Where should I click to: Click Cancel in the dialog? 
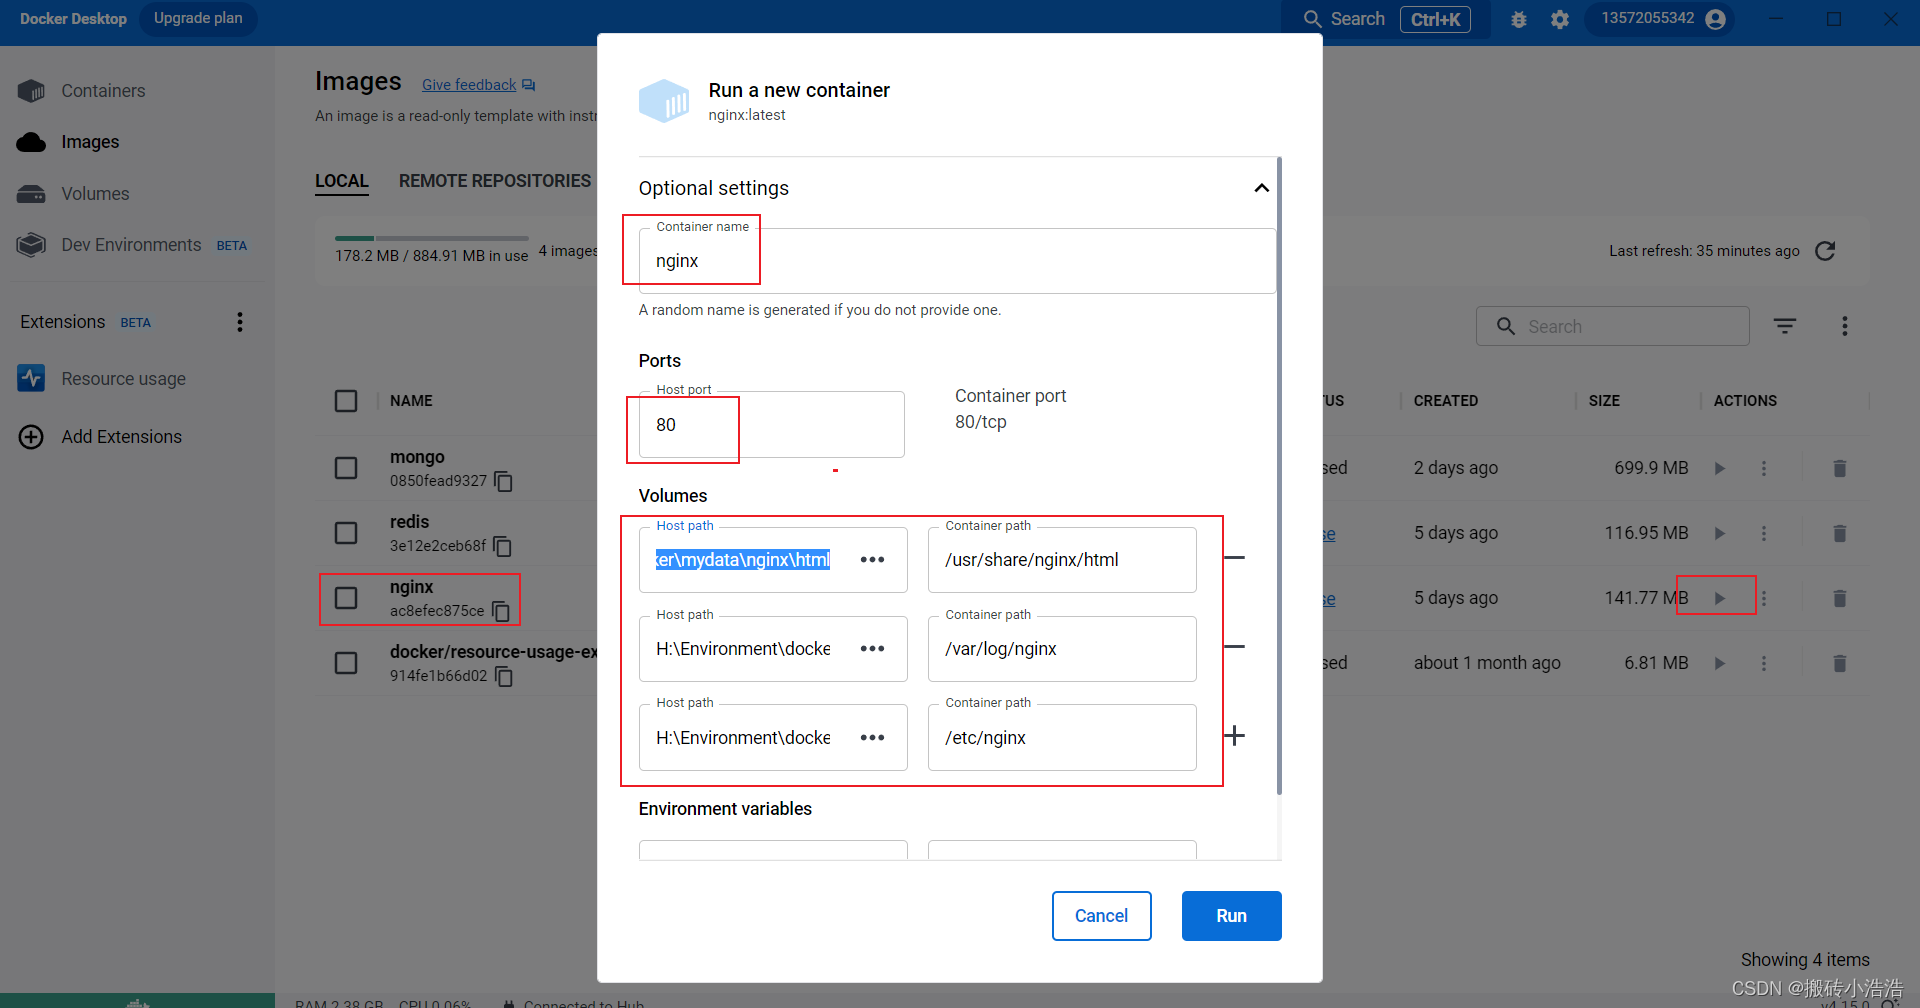point(1101,916)
